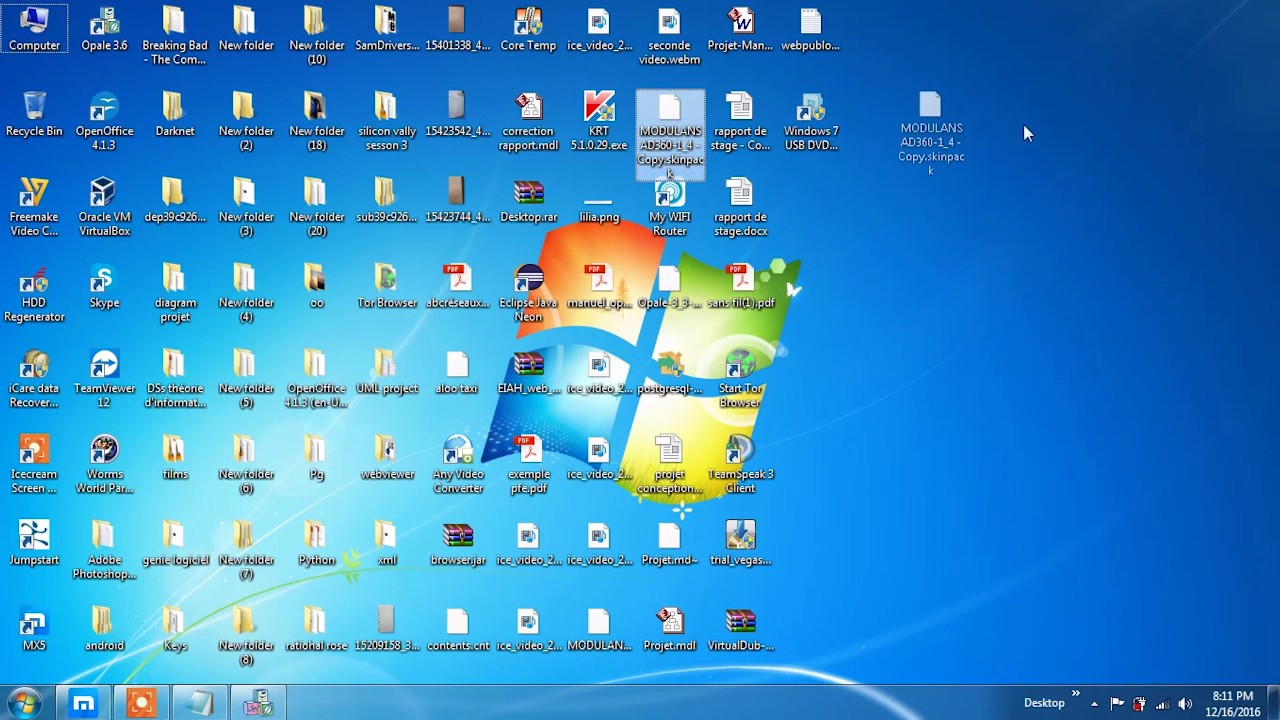Click the clock showing 8:11 PM
This screenshot has width=1280, height=720.
point(1232,704)
